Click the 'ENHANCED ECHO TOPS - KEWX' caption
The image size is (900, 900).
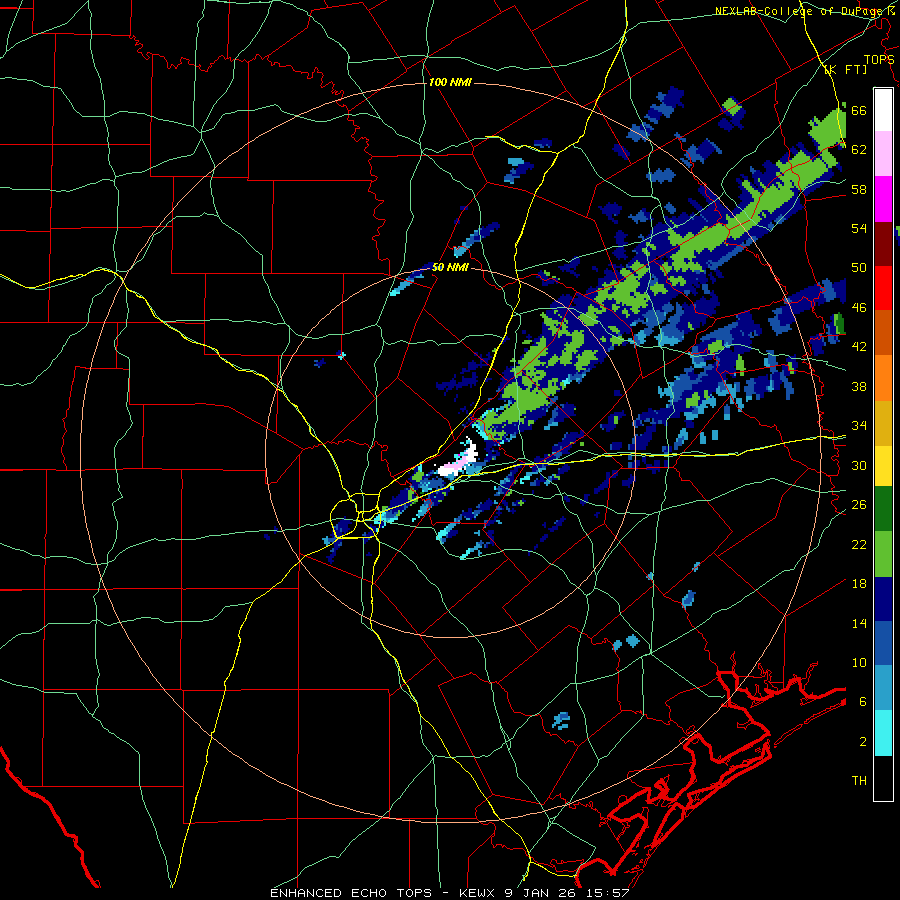coord(382,893)
